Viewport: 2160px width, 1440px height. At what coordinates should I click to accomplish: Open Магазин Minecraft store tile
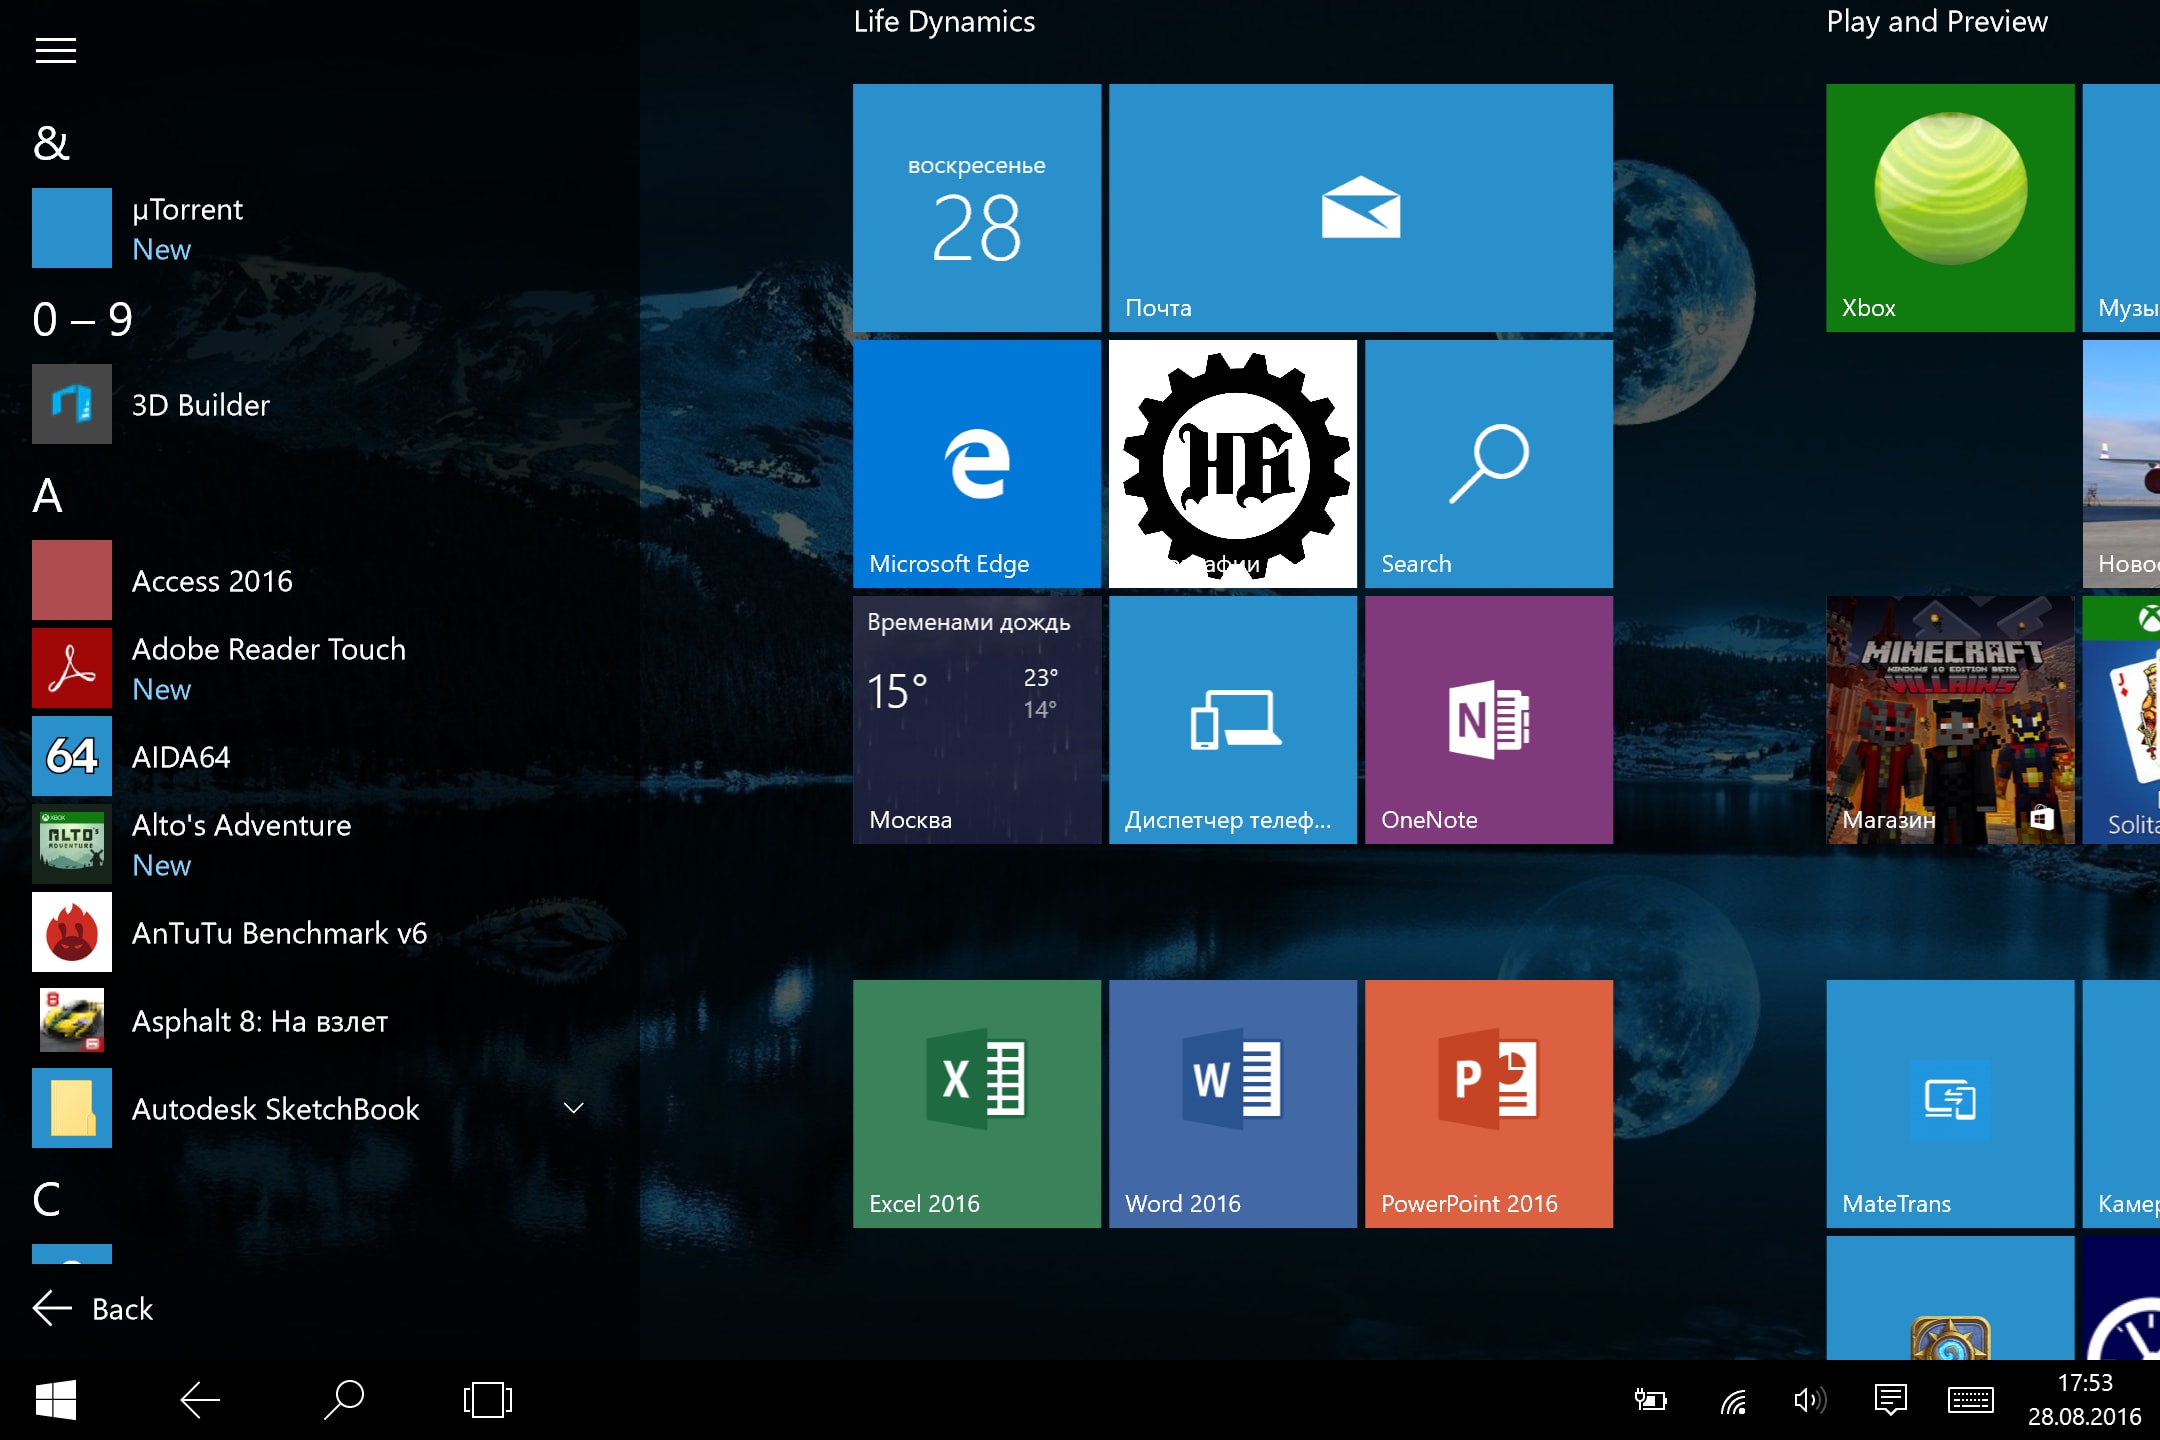[x=1950, y=720]
